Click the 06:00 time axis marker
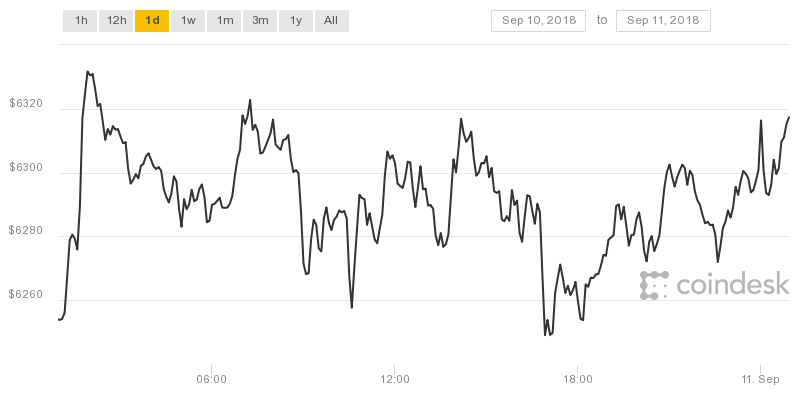Screen dimensions: 800x400 (211, 380)
